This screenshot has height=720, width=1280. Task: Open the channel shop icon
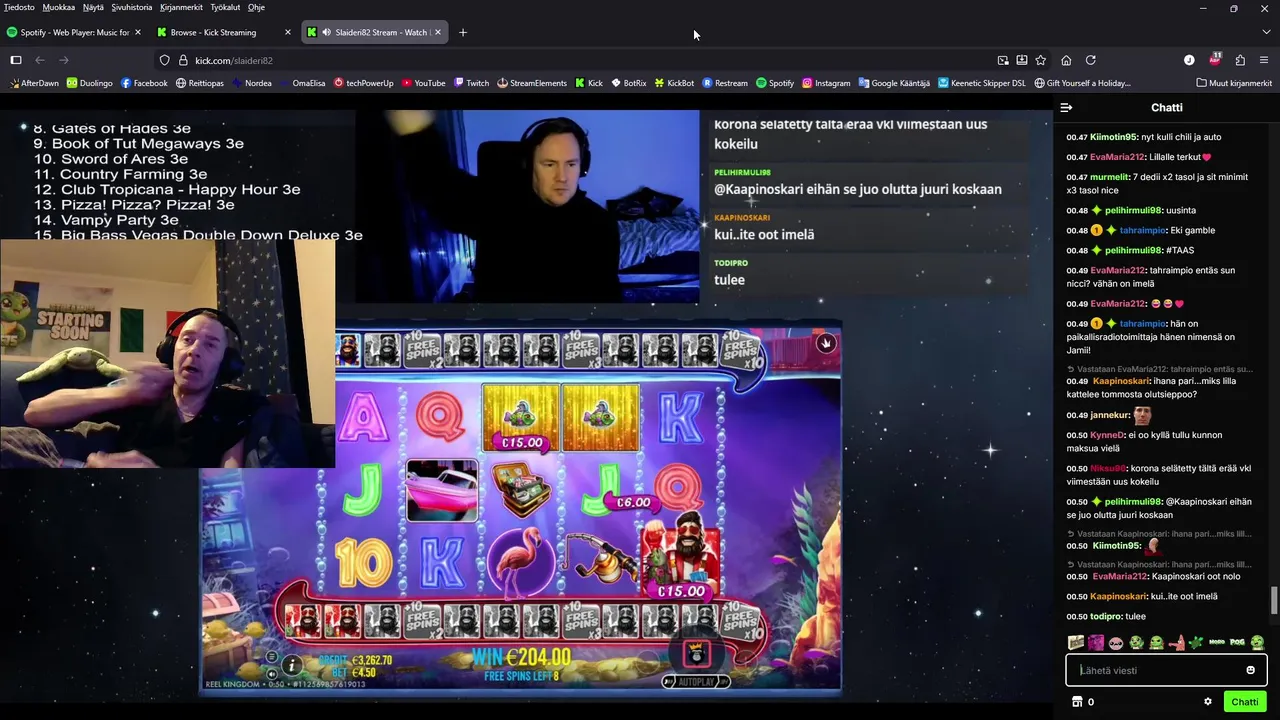click(1077, 702)
